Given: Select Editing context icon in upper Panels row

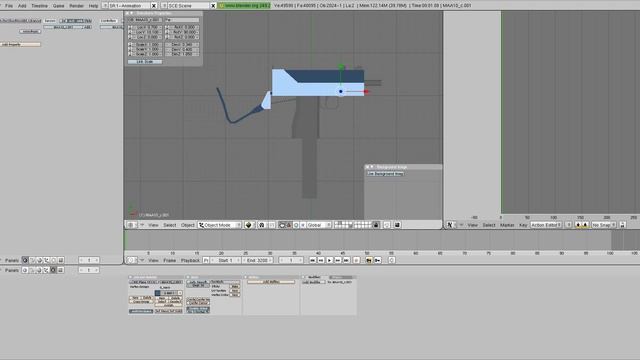Looking at the screenshot, I should [x=53, y=260].
